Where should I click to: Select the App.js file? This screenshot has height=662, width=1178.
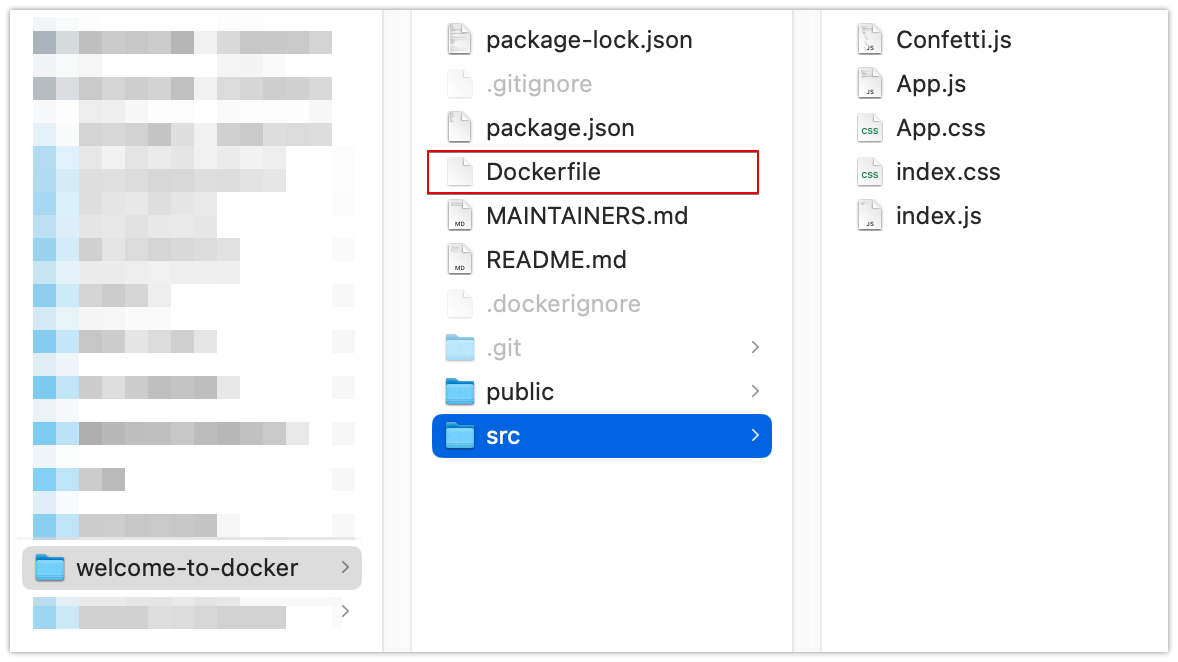[x=930, y=84]
